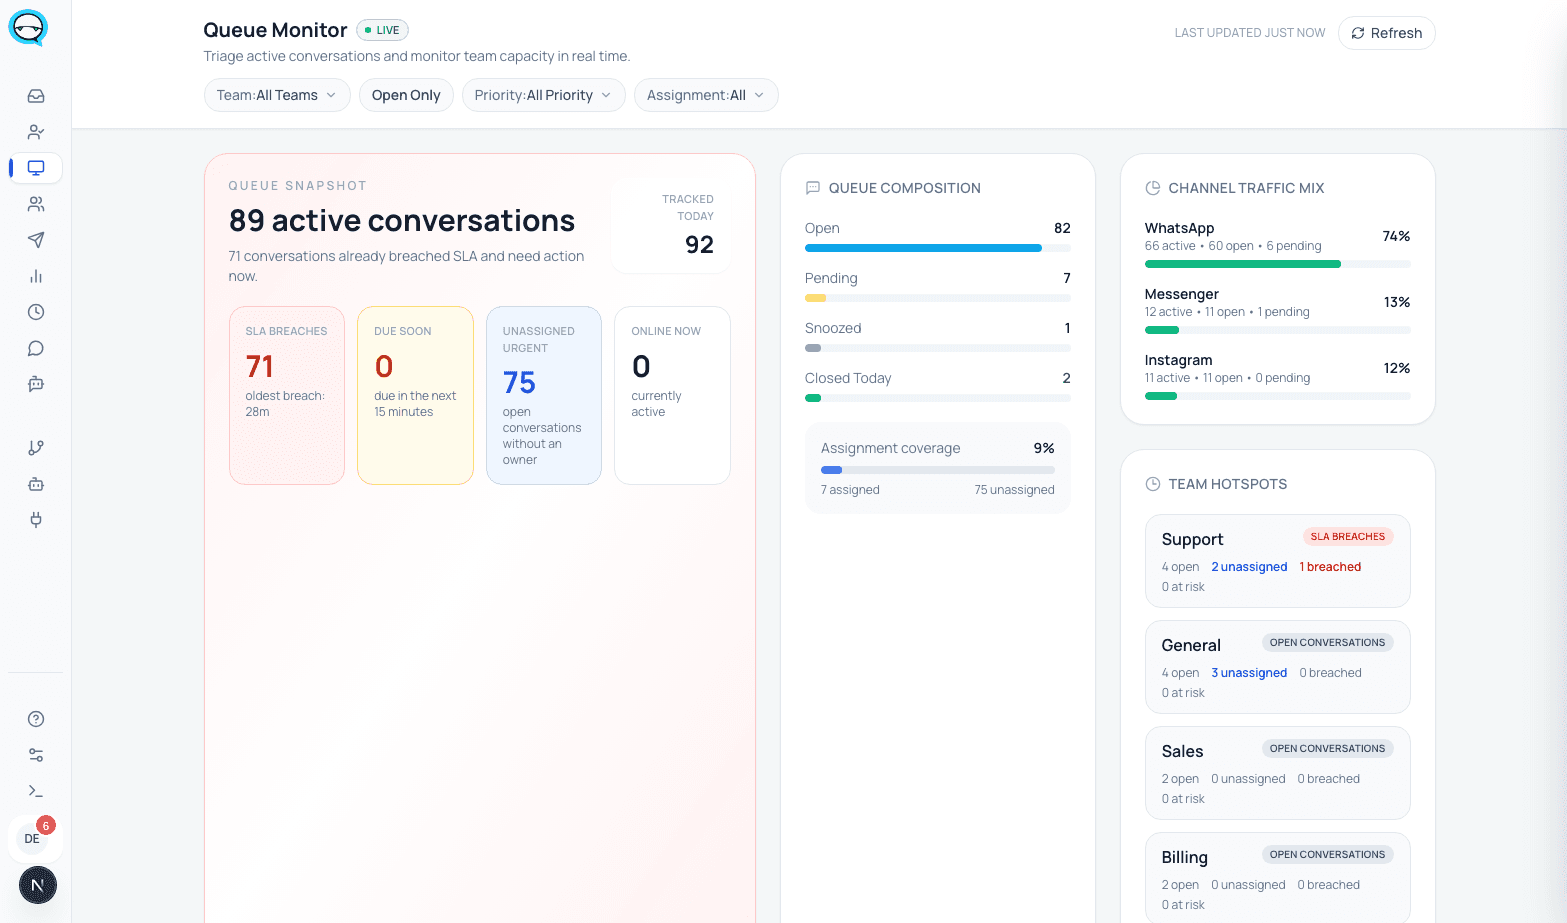Open the git branch workflow icon
Viewport: 1567px width, 923px height.
(x=36, y=448)
